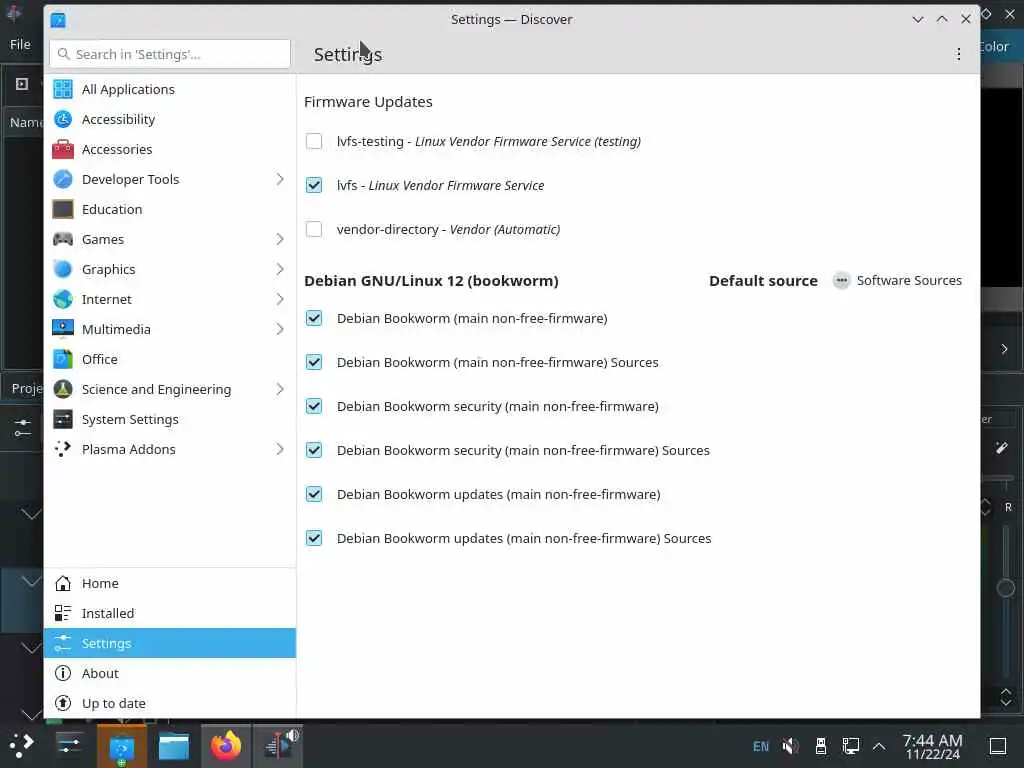Enable the lvfs-testing firmware source

click(314, 142)
